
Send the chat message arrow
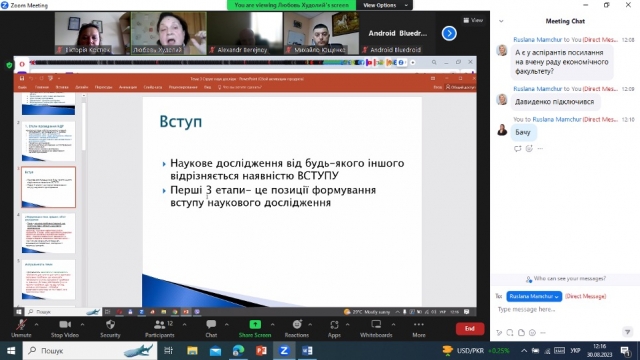(x=627, y=332)
